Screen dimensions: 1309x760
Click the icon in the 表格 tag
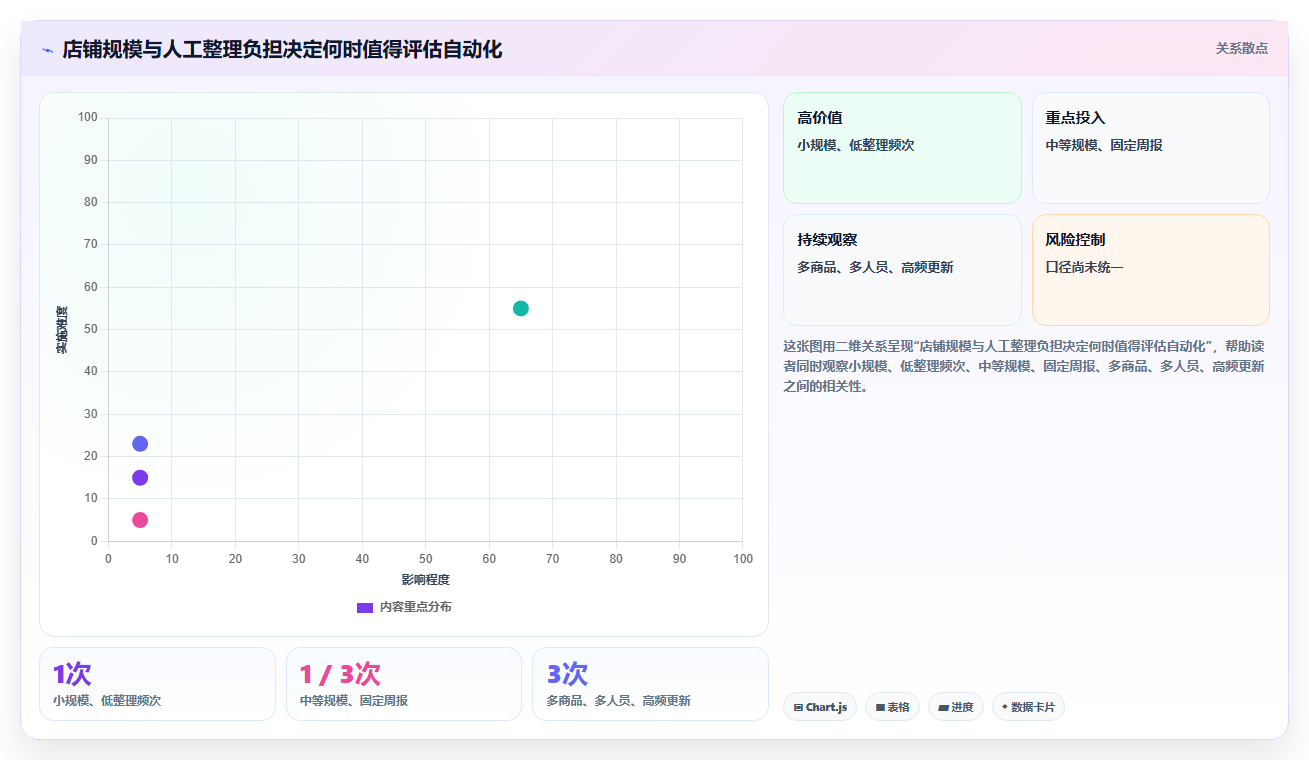[x=880, y=708]
